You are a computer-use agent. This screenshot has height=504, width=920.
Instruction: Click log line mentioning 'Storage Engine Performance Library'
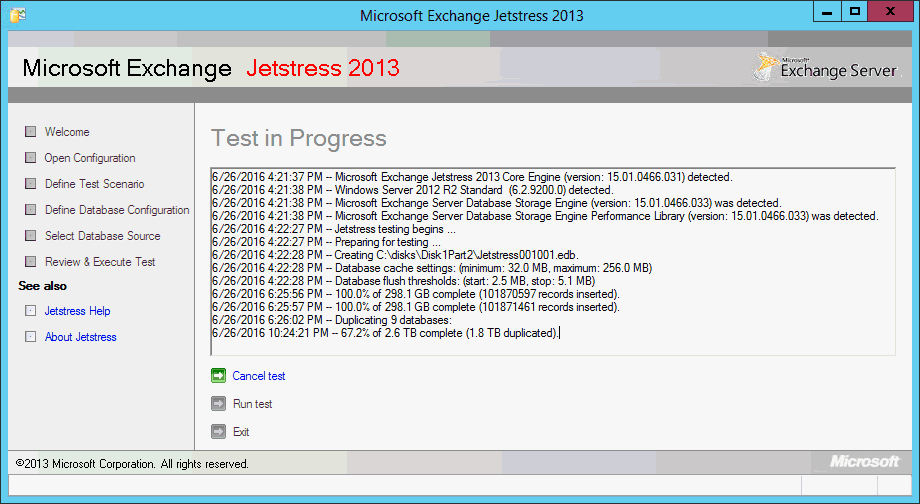(546, 216)
